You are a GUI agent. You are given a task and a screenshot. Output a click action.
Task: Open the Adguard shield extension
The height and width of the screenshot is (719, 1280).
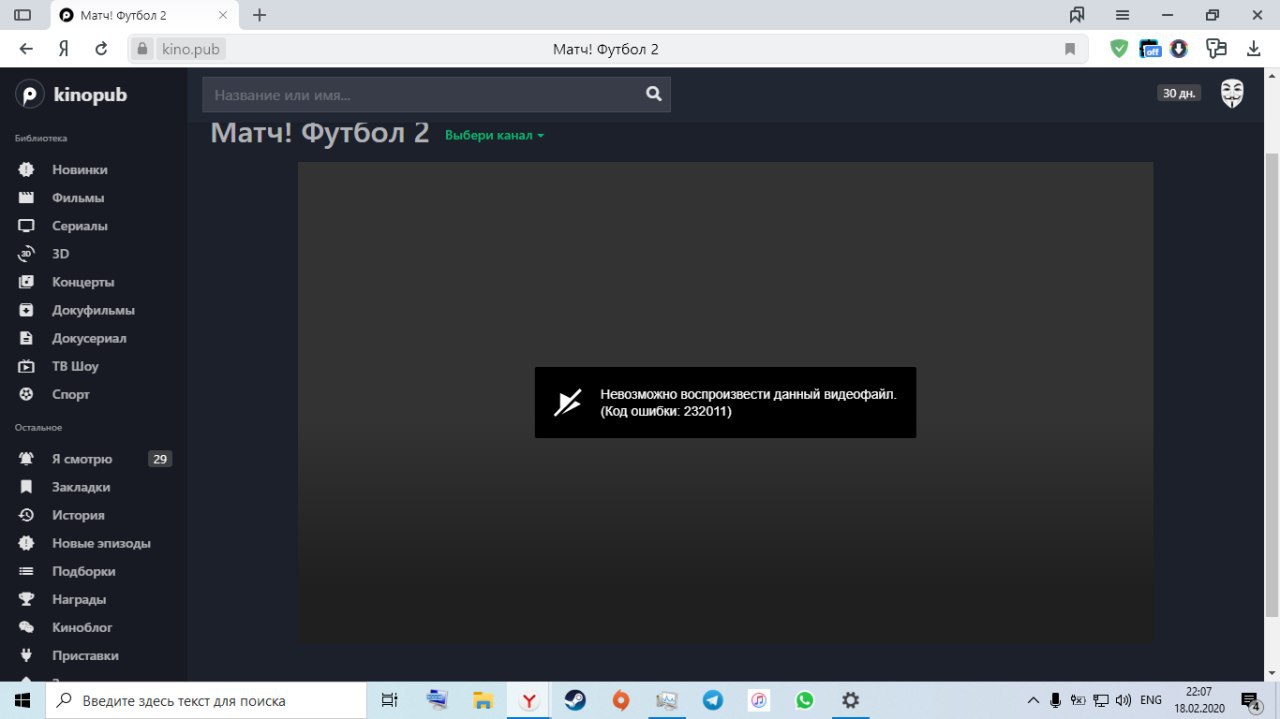1120,48
